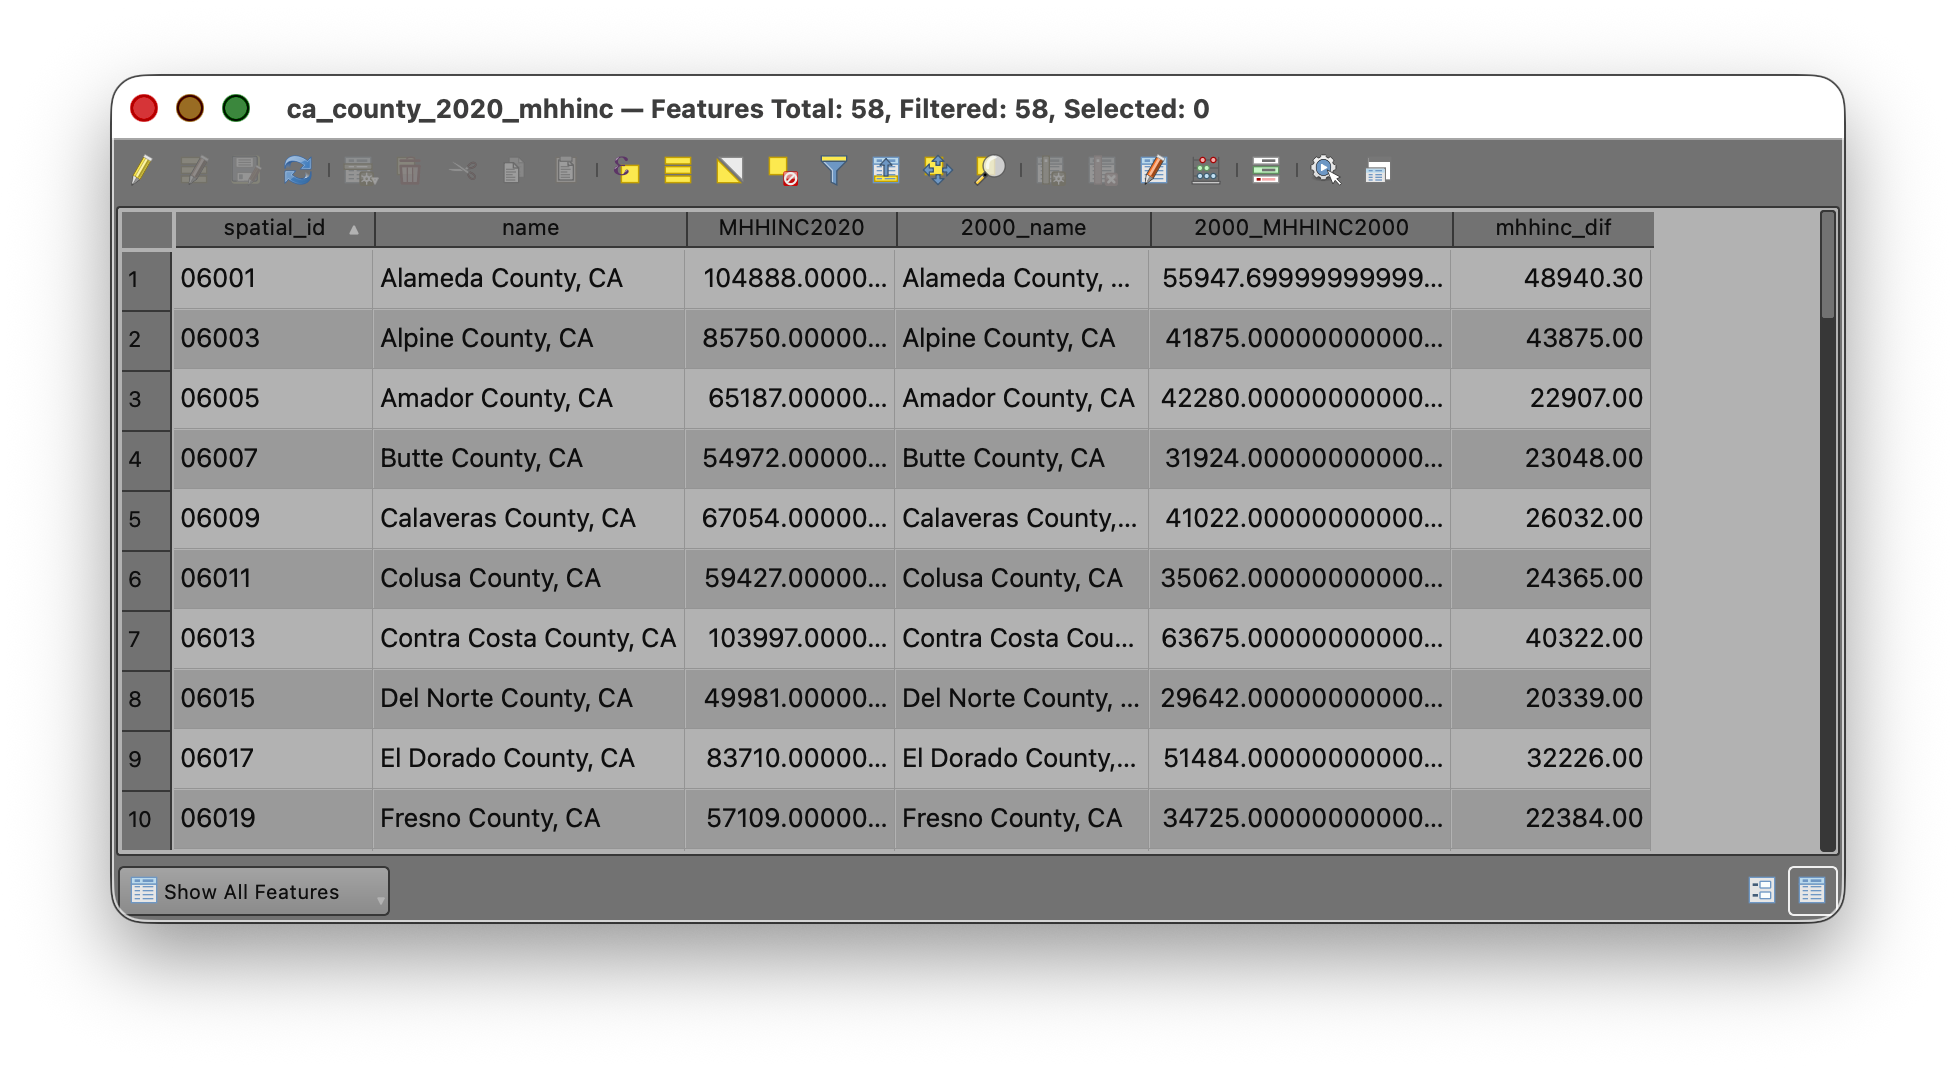Move selected rows to top
The image size is (1956, 1070).
pos(885,170)
